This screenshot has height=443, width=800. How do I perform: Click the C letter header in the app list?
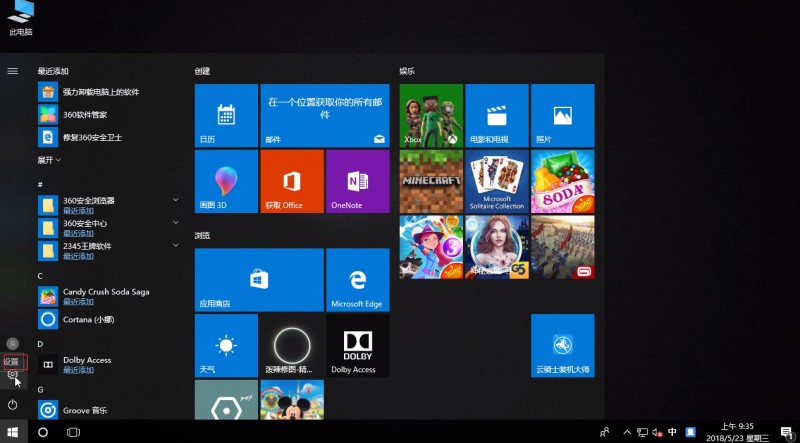coord(40,276)
